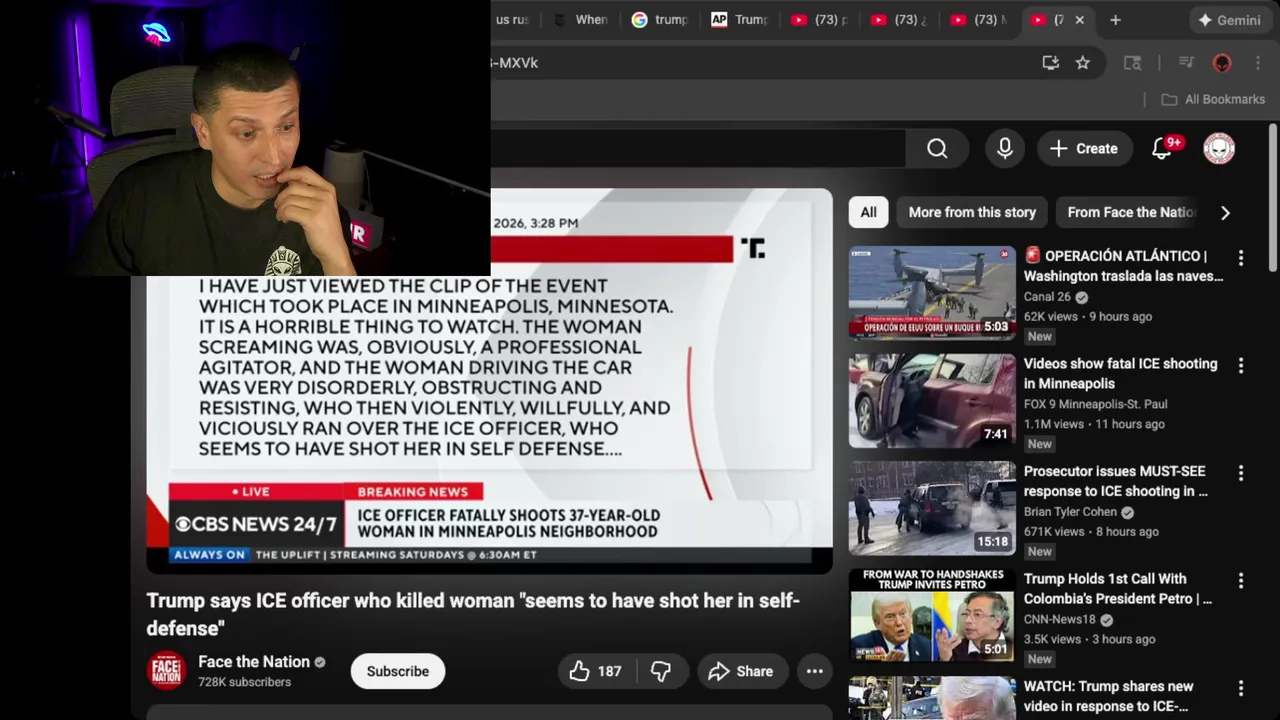The image size is (1280, 720).
Task: Open 'Trump Holds 1st Call' video title
Action: point(1118,589)
